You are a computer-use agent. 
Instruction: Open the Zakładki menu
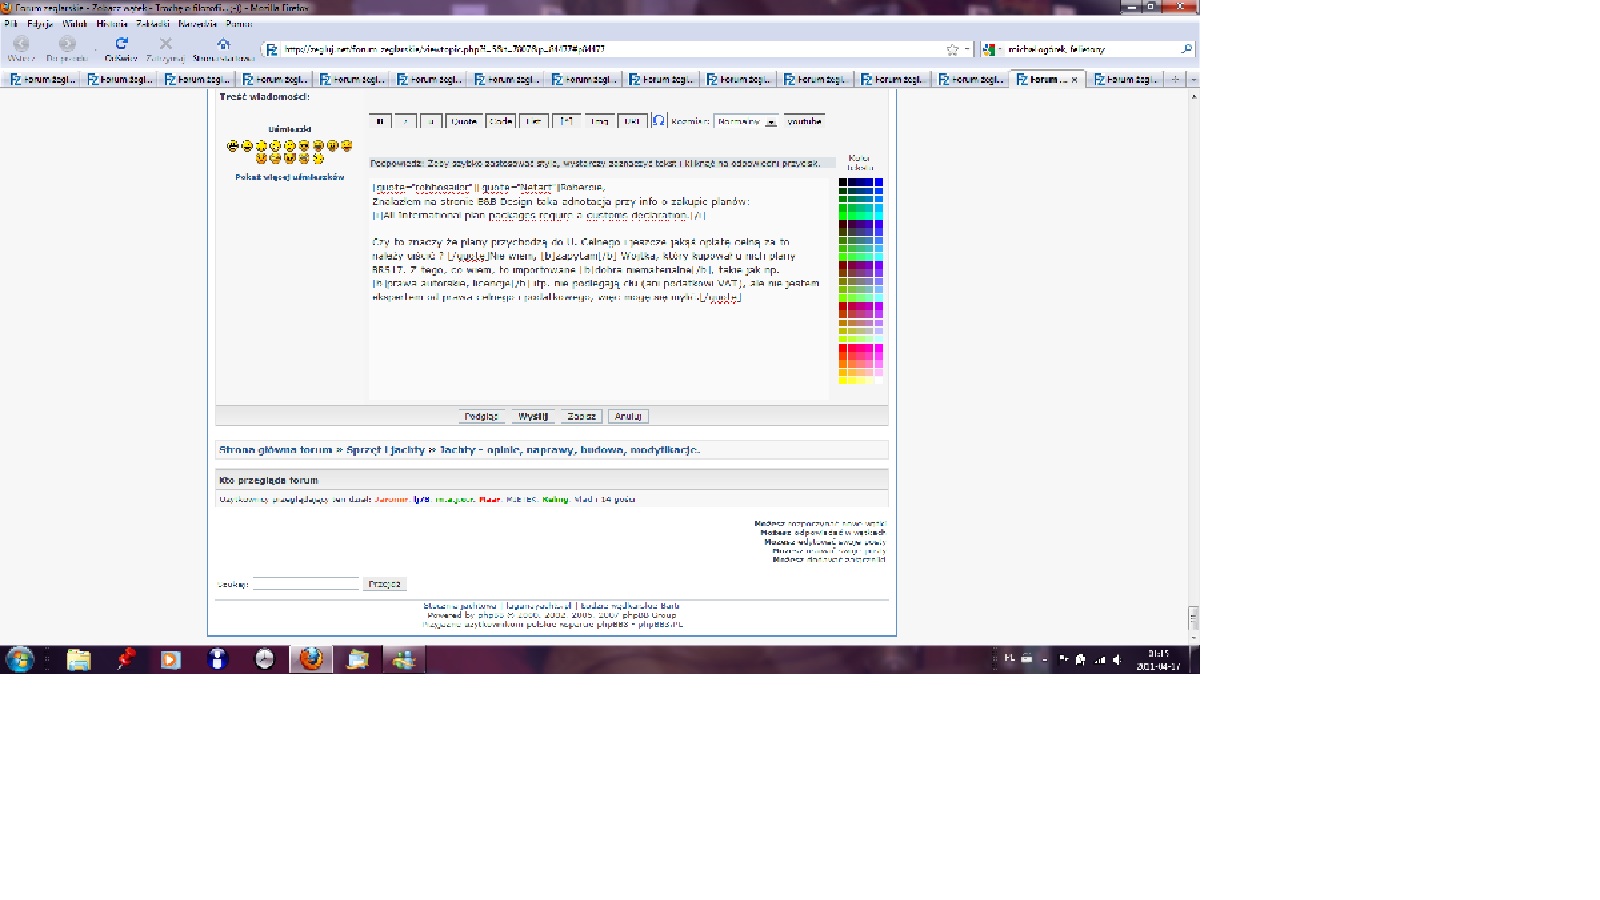pyautogui.click(x=152, y=24)
